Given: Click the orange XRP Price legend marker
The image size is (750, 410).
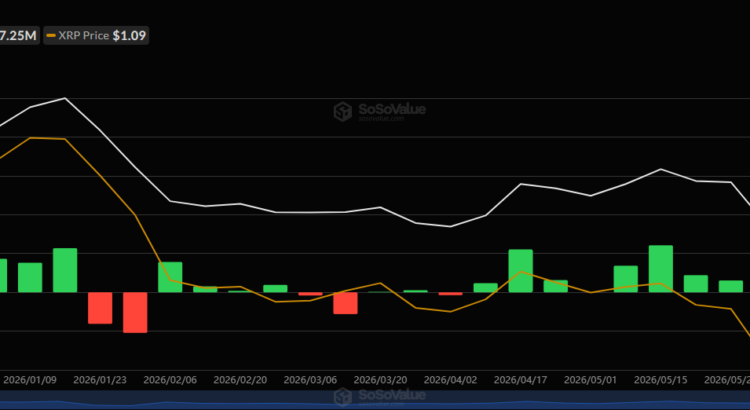Looking at the screenshot, I should coord(51,36).
